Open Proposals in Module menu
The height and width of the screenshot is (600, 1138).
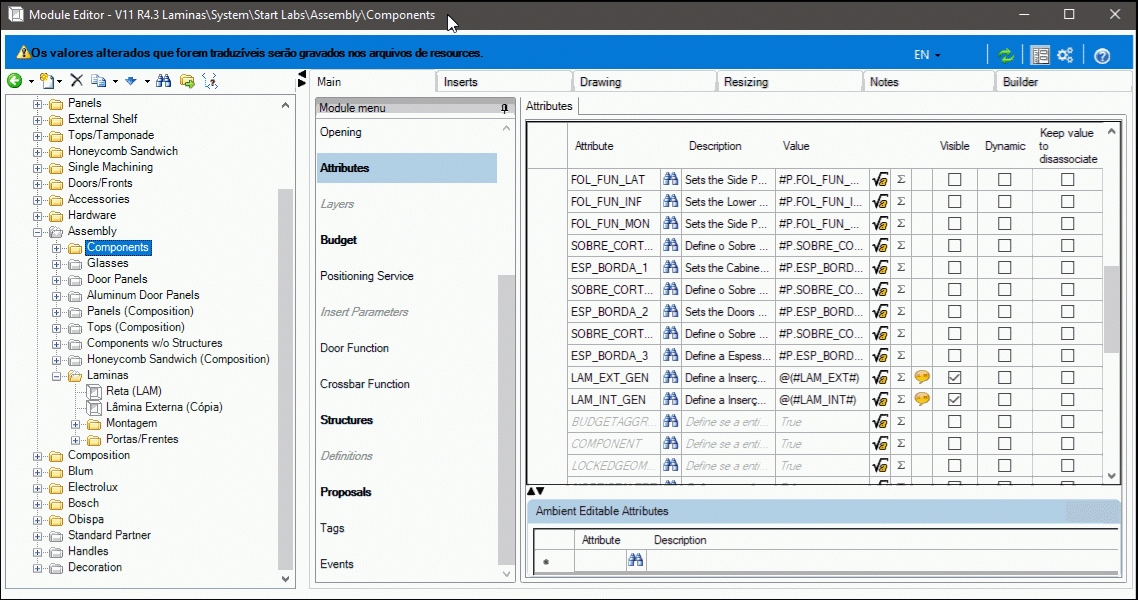345,492
